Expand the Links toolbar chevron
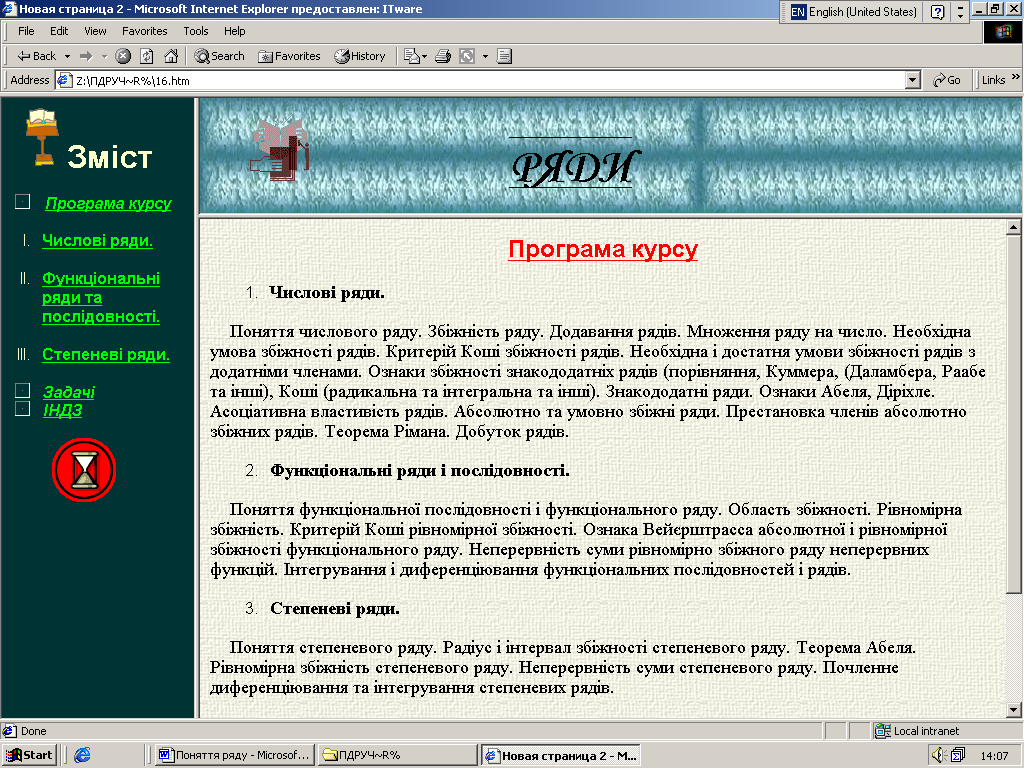This screenshot has height=768, width=1024. [1016, 77]
